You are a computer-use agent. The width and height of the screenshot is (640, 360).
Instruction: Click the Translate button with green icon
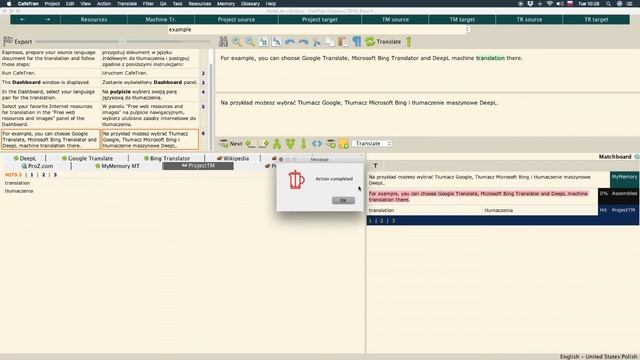(x=383, y=42)
